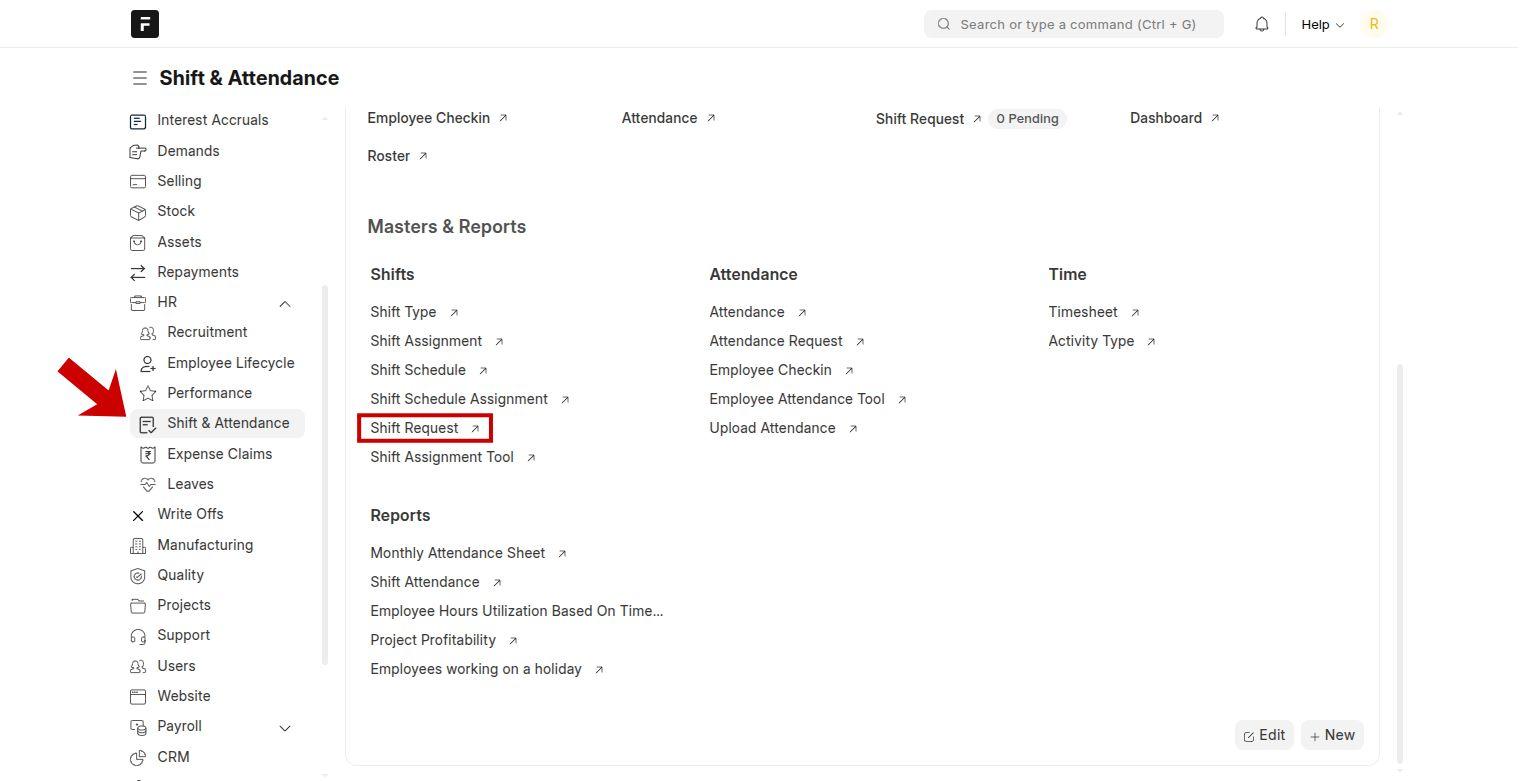Click the New button
The width and height of the screenshot is (1522, 781).
click(1332, 735)
